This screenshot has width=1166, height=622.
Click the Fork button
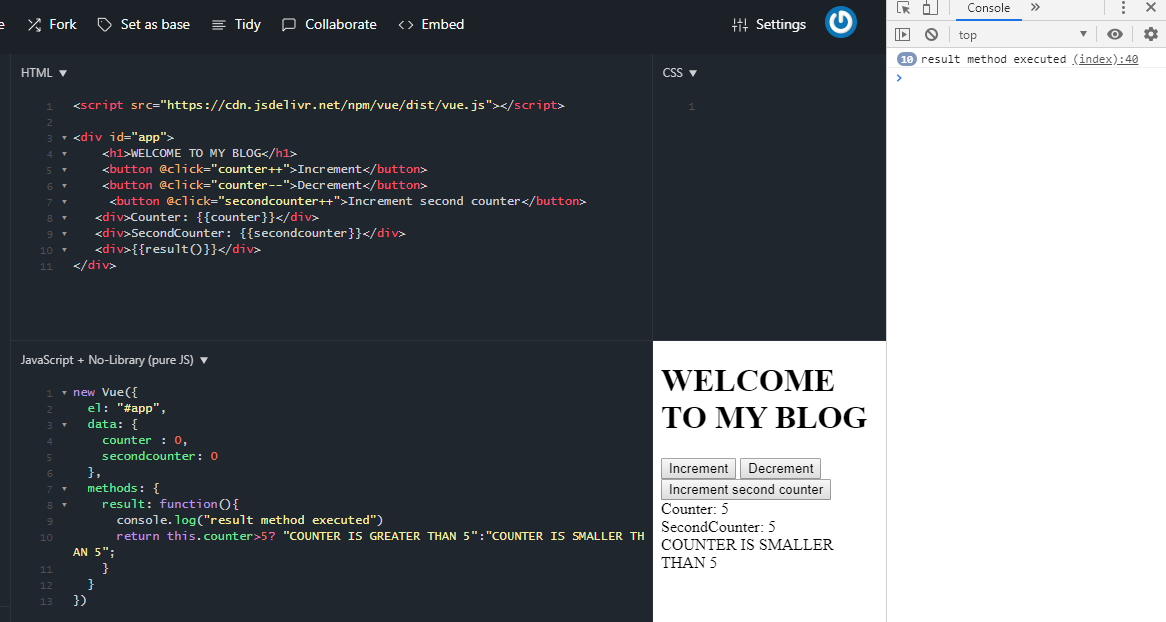coord(51,24)
